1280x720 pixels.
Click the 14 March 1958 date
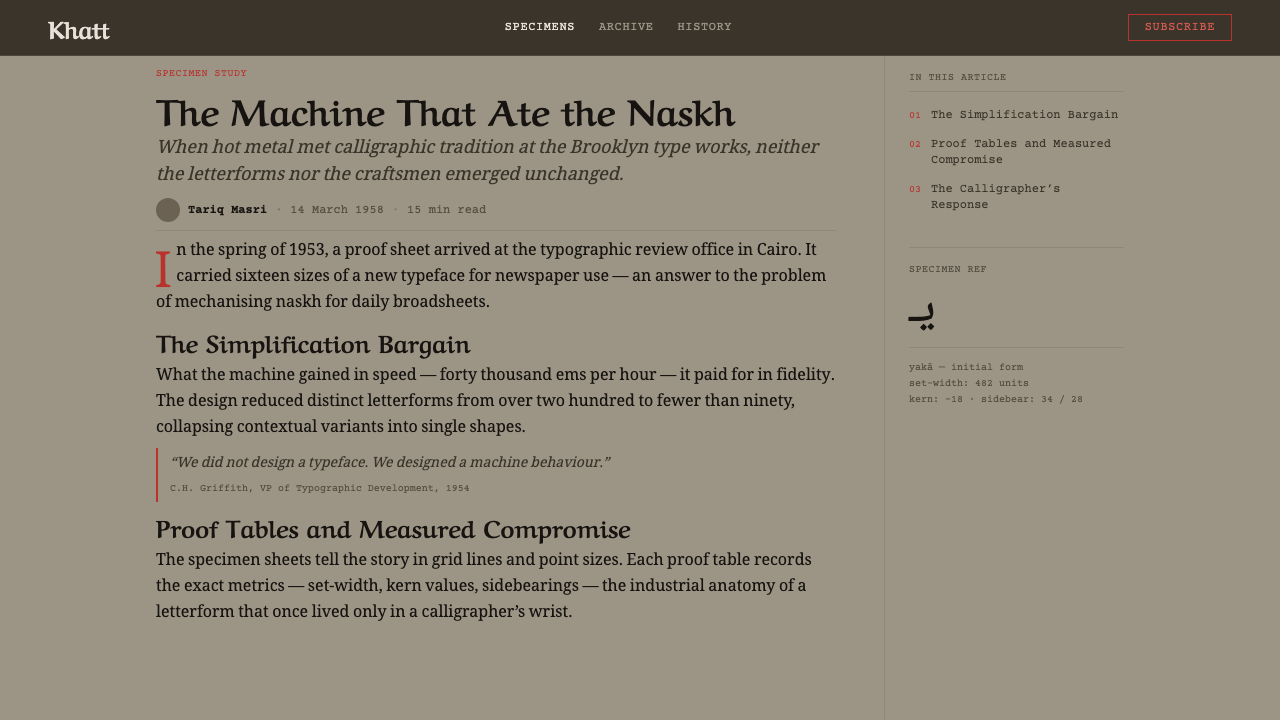pos(337,210)
